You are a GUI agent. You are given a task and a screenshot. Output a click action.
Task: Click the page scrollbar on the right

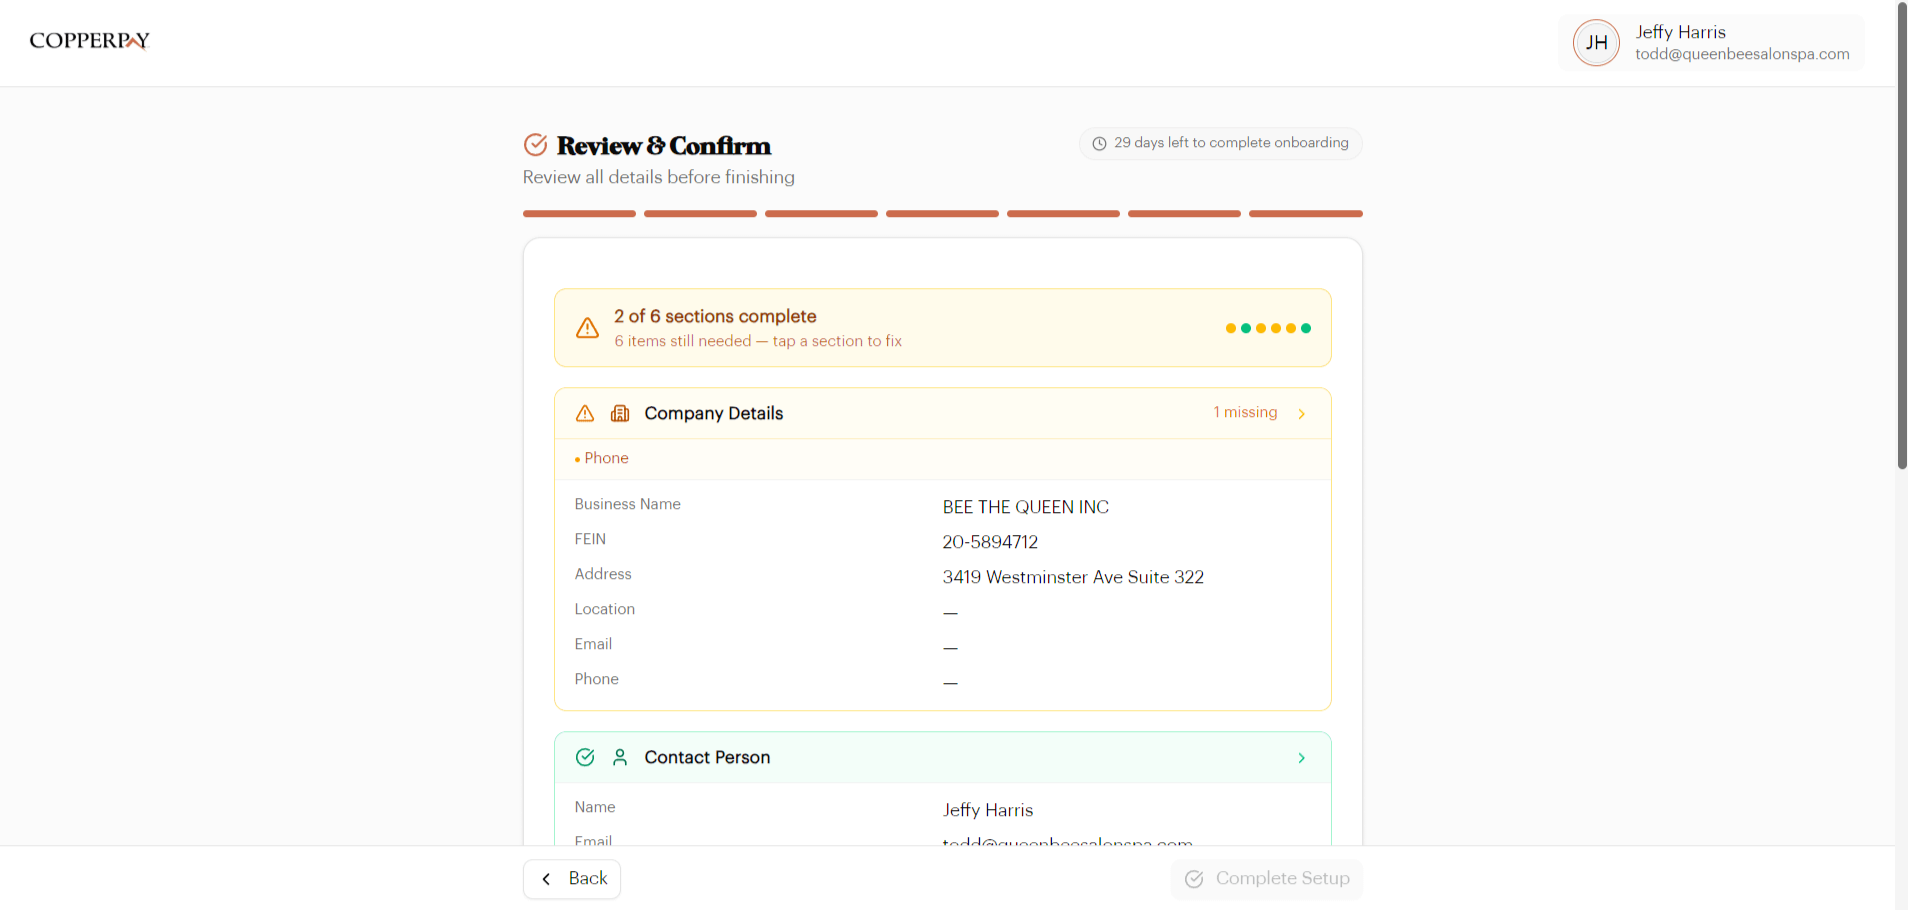coord(1899,235)
